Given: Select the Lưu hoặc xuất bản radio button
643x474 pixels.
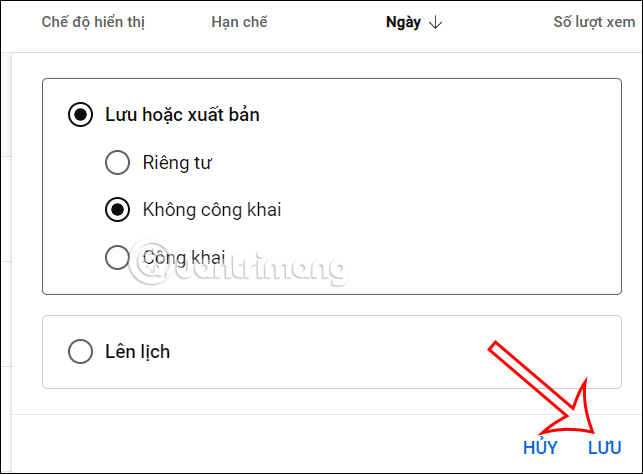Looking at the screenshot, I should 80,114.
